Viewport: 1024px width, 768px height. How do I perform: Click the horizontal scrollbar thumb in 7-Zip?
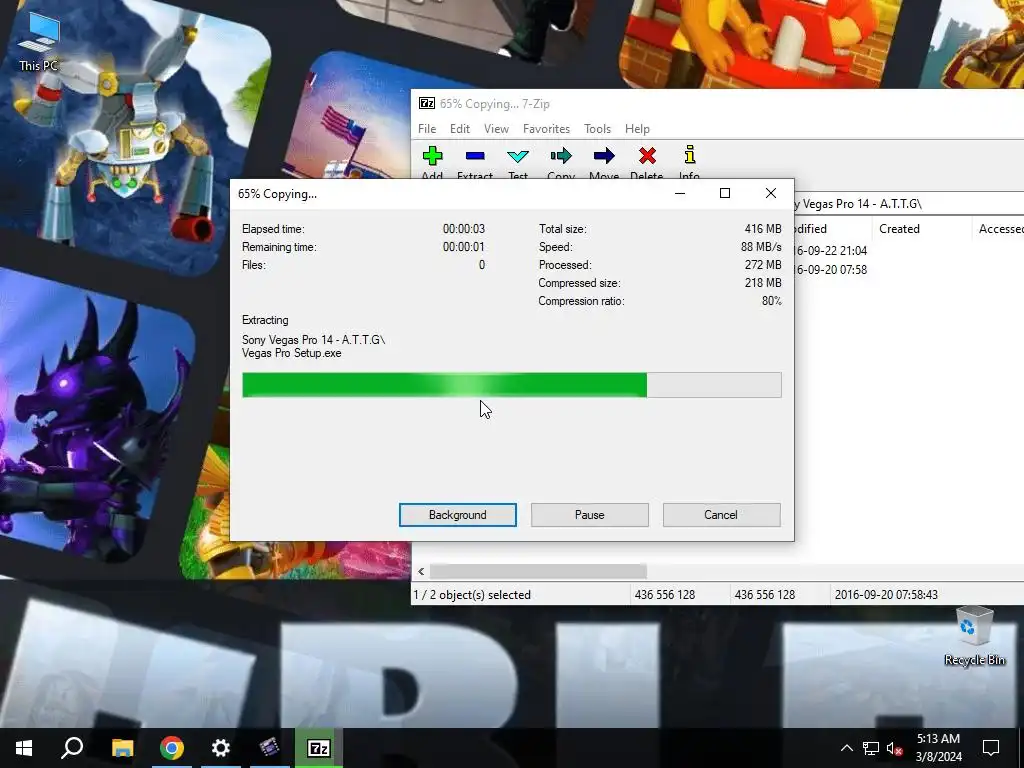(538, 571)
